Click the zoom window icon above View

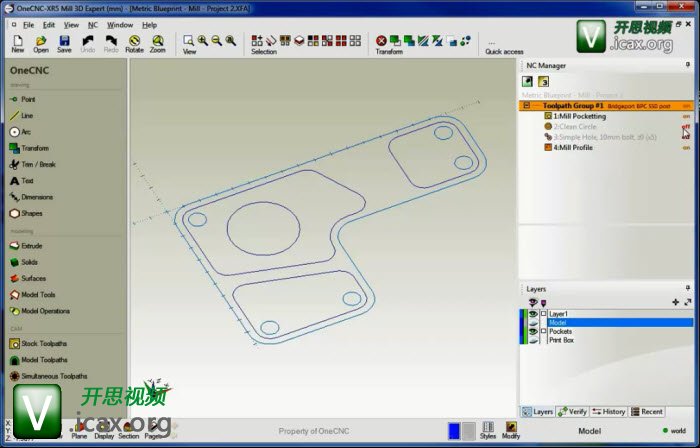(188, 41)
